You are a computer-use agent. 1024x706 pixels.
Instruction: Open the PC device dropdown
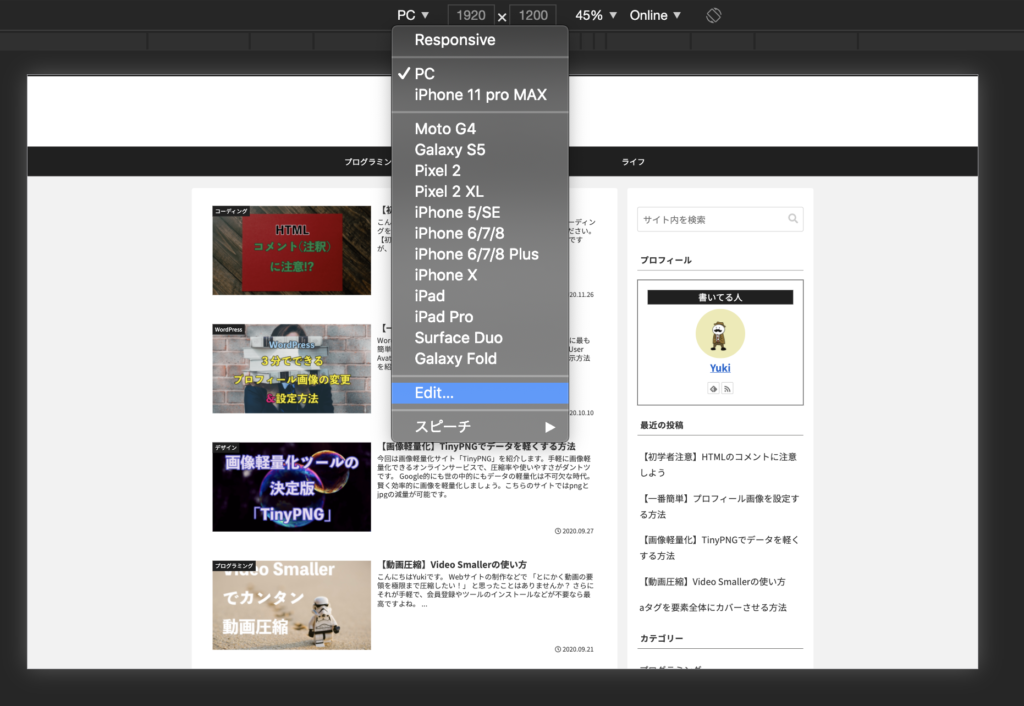pos(413,15)
